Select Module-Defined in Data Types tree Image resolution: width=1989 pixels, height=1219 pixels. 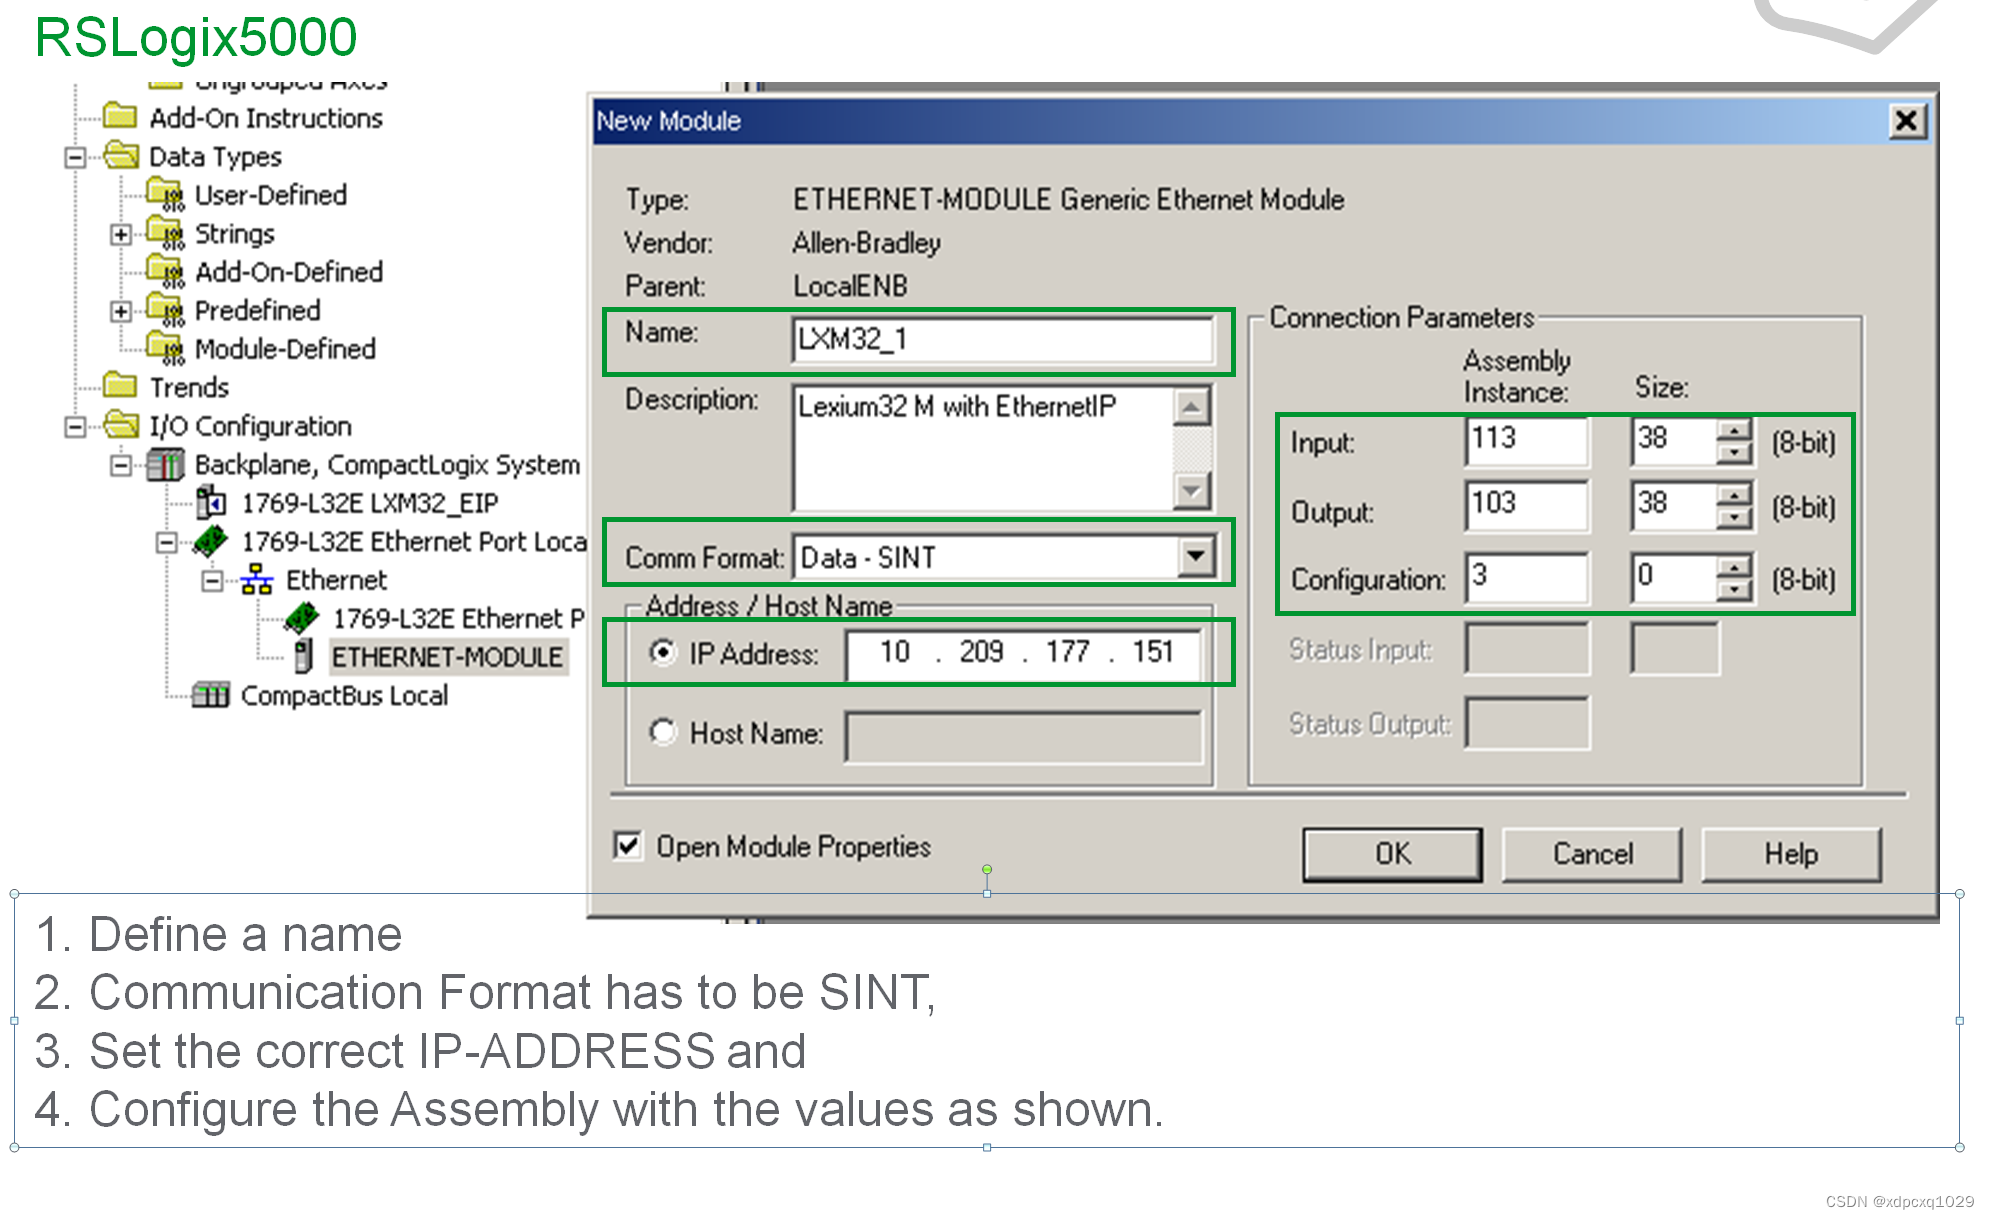pos(285,349)
